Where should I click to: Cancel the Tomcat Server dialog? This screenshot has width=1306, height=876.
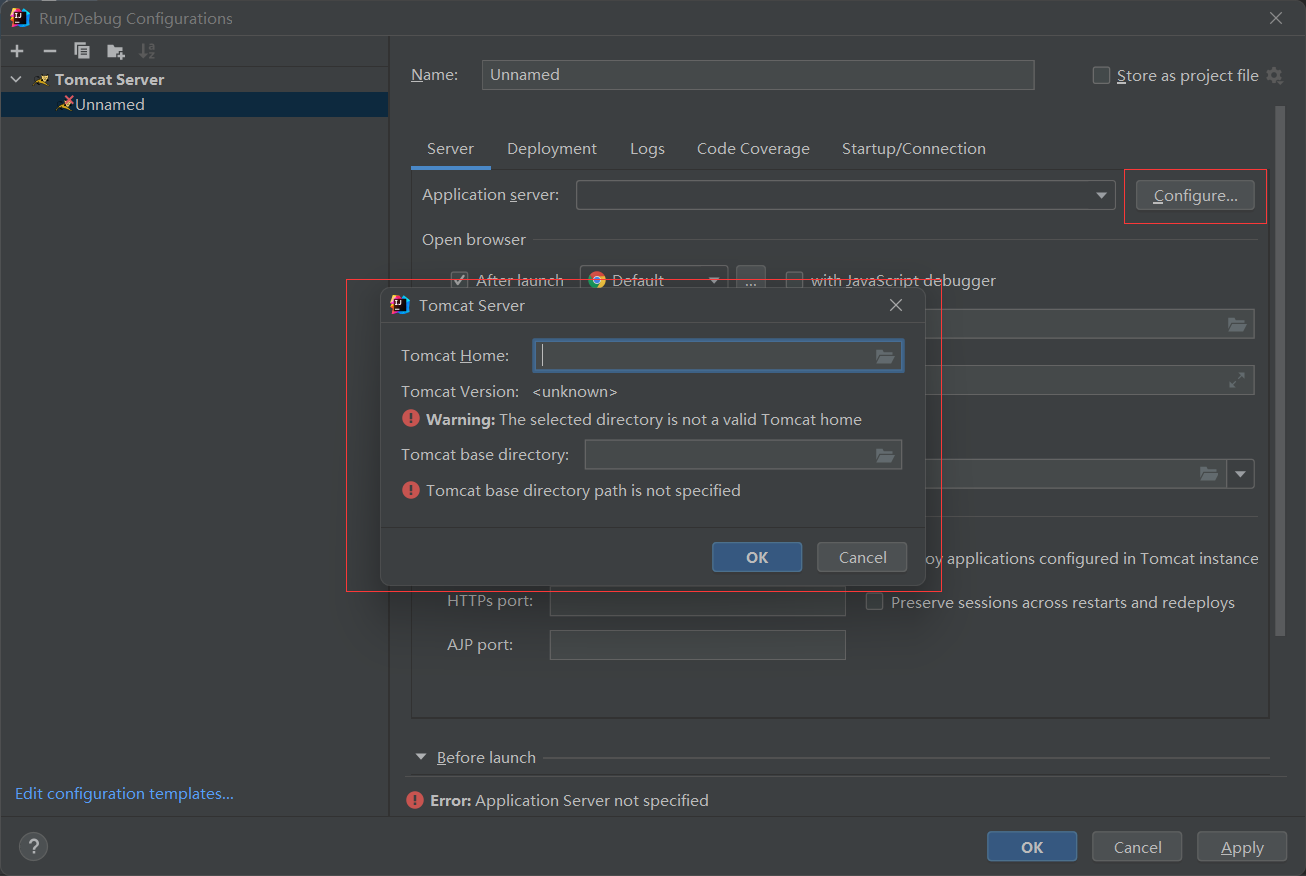tap(862, 557)
